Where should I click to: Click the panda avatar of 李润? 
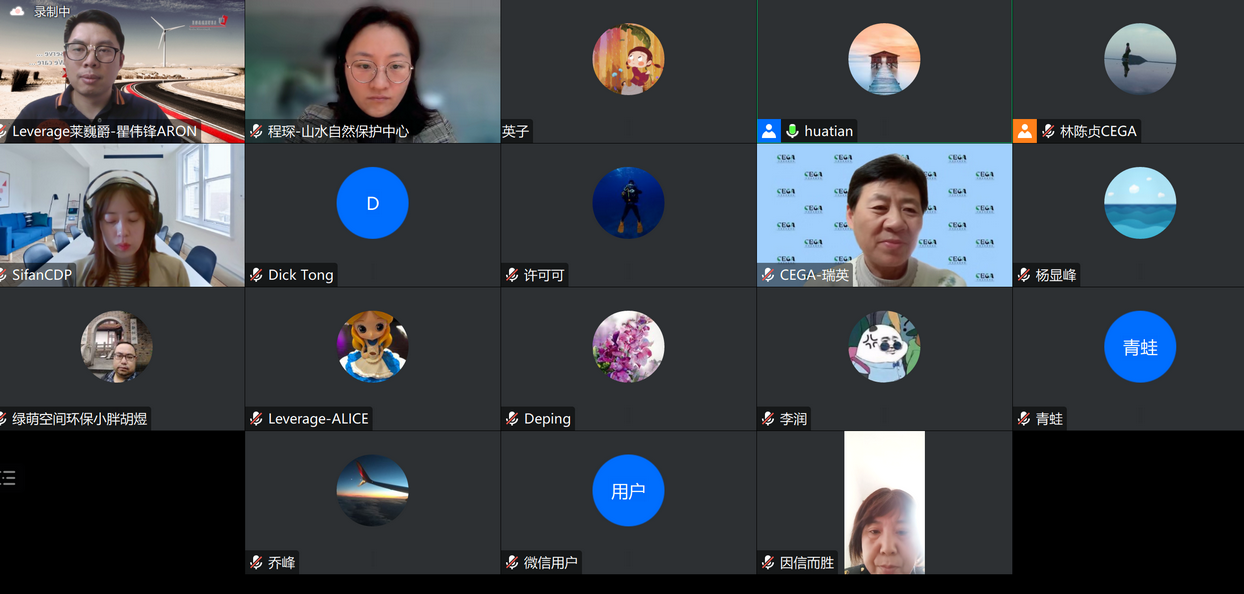click(x=884, y=347)
